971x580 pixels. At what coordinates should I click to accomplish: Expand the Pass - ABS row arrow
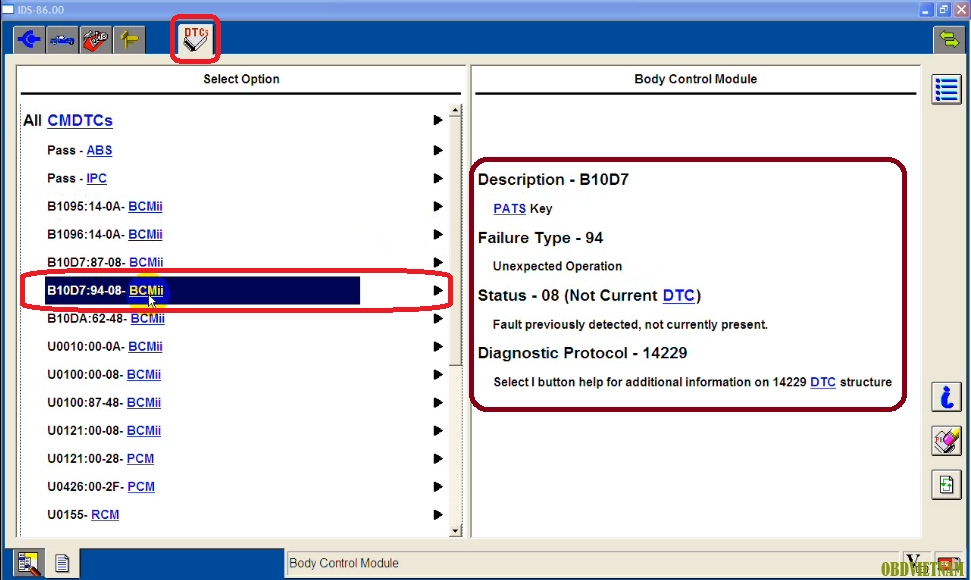point(438,150)
